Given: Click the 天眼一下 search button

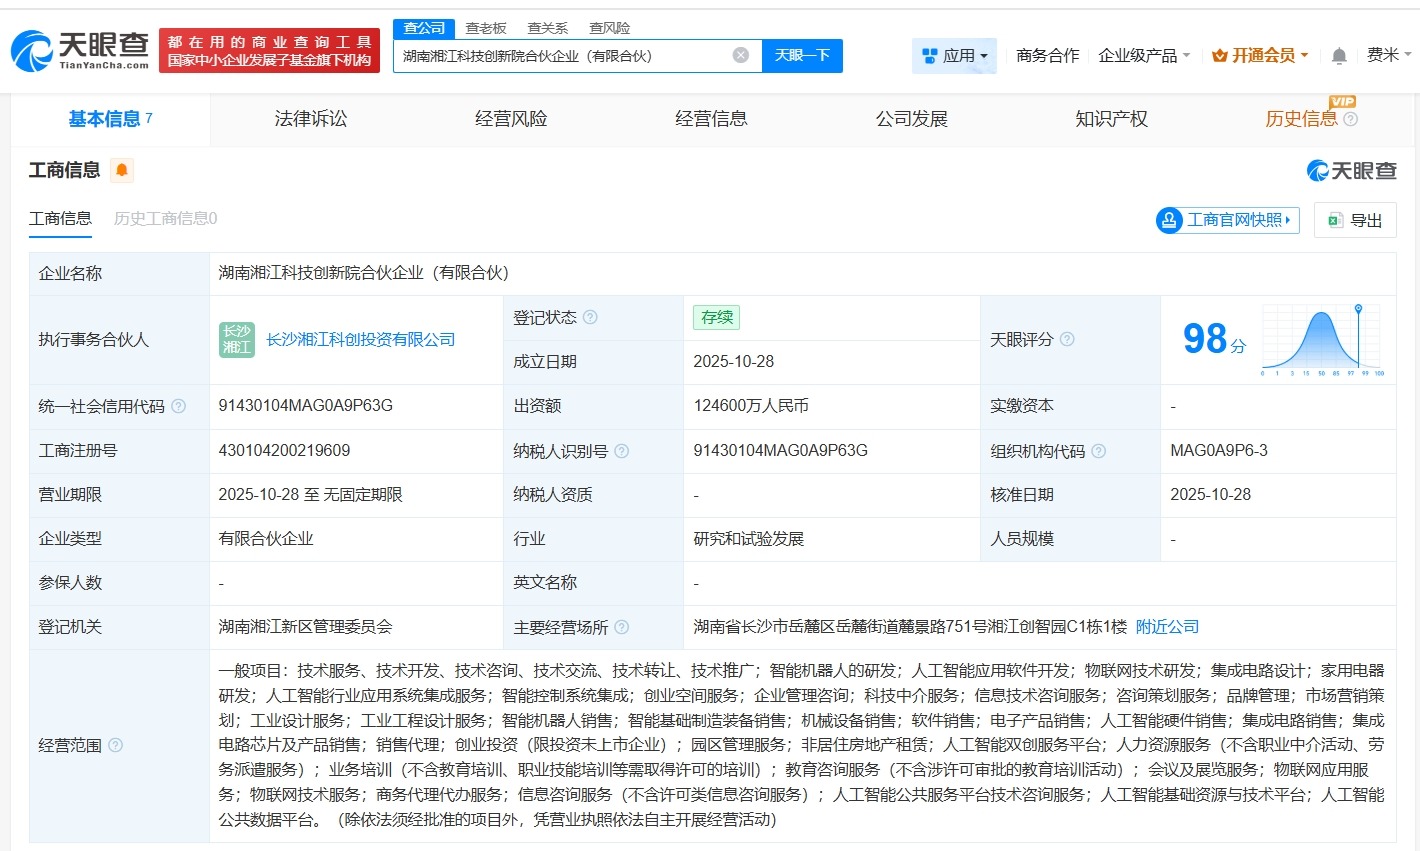Looking at the screenshot, I should click(803, 55).
